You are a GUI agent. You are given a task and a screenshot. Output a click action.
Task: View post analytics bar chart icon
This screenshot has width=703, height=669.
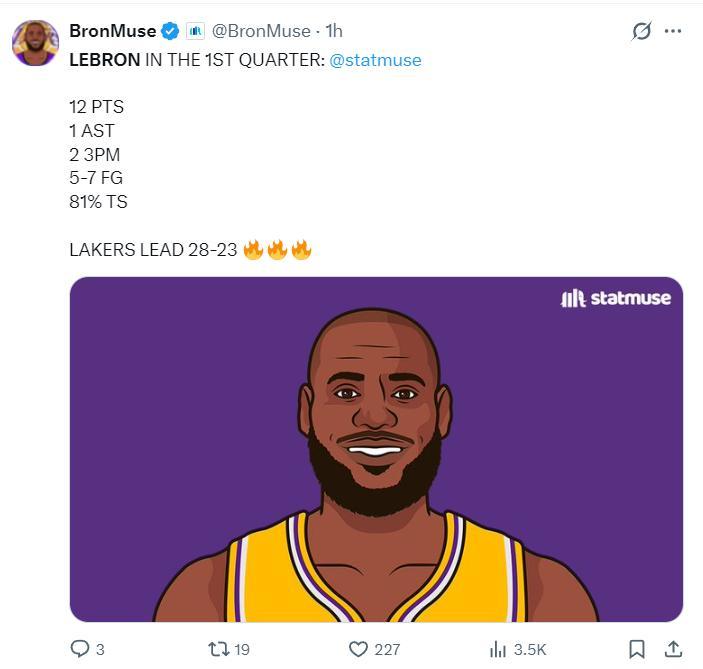click(498, 649)
